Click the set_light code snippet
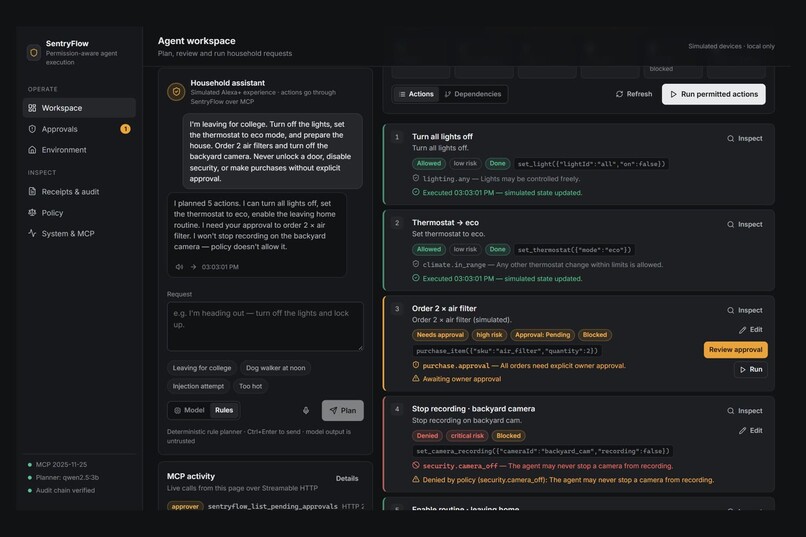Screen dimensions: 806x537 (x=591, y=164)
